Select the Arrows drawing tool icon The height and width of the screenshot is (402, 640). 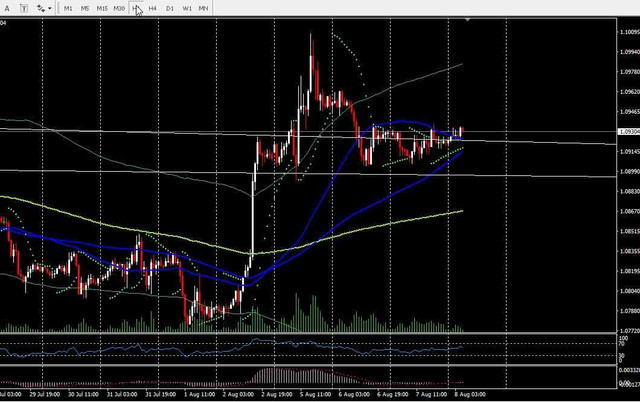click(40, 8)
